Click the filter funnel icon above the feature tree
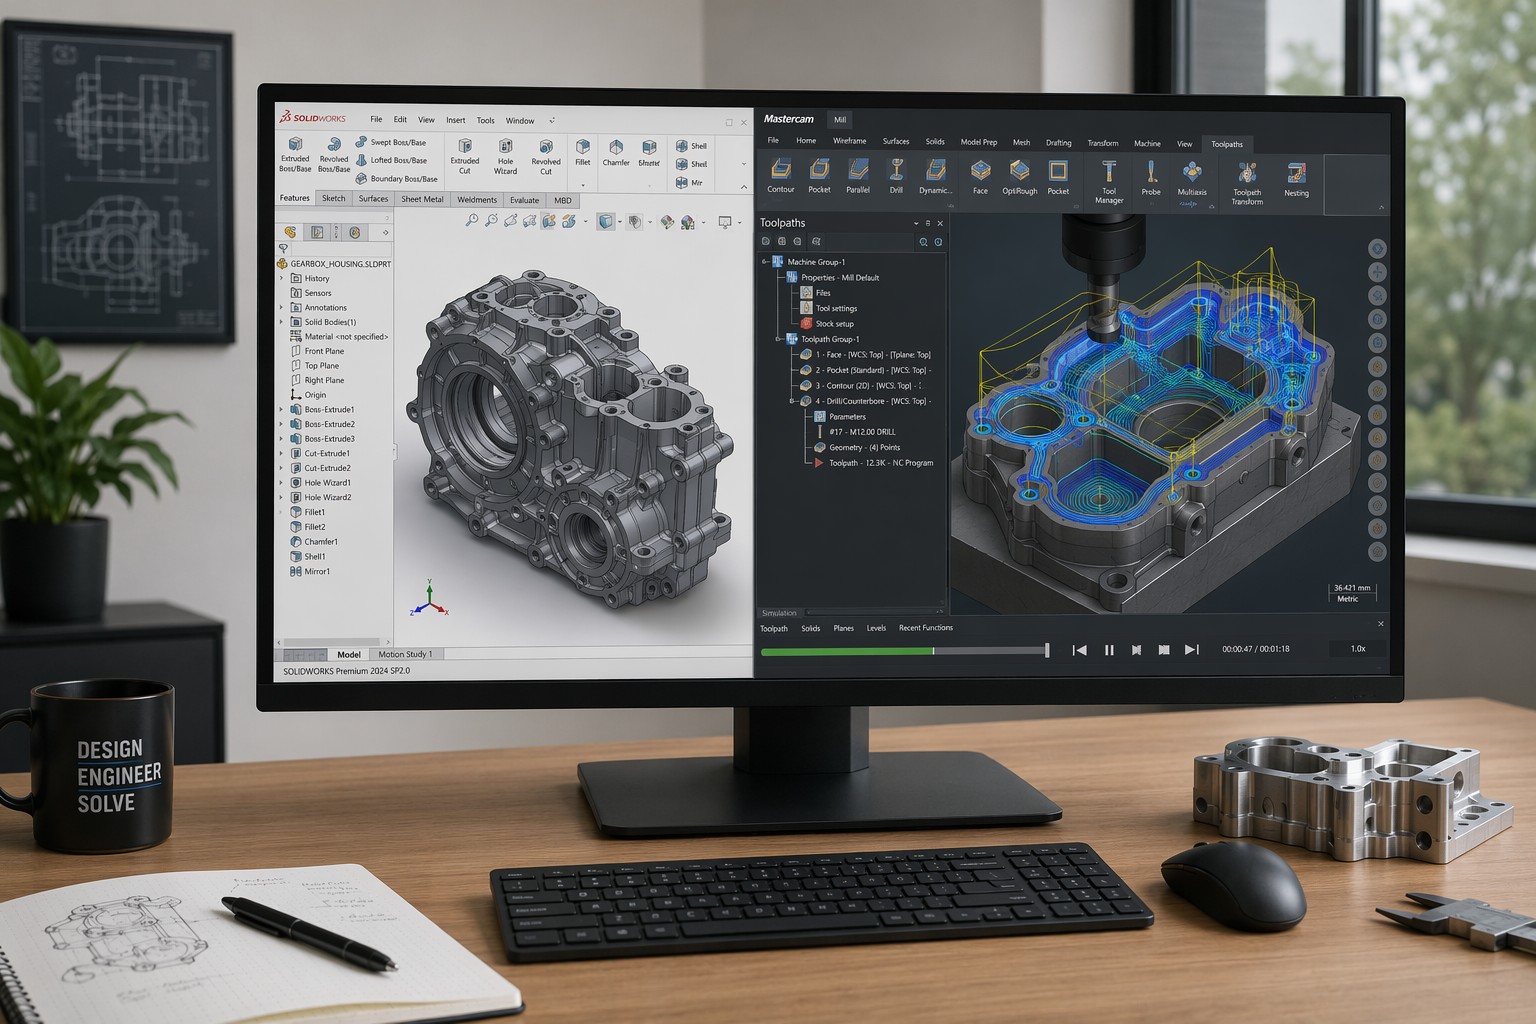This screenshot has width=1536, height=1024. pyautogui.click(x=284, y=248)
